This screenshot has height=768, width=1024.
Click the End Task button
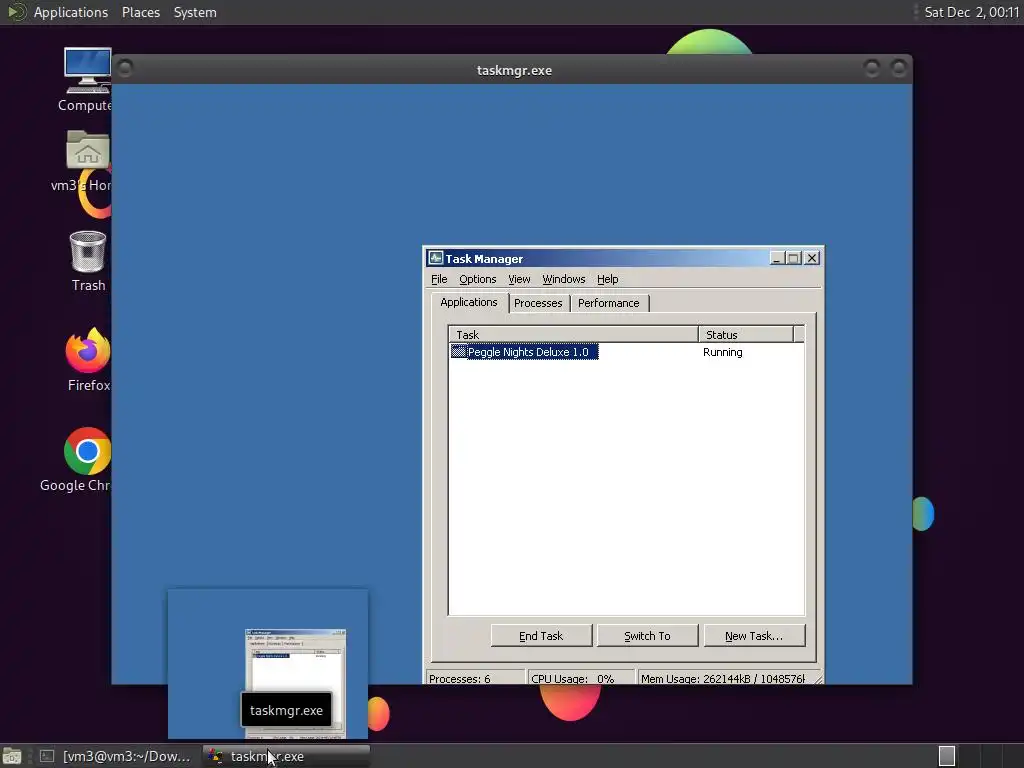tap(541, 635)
